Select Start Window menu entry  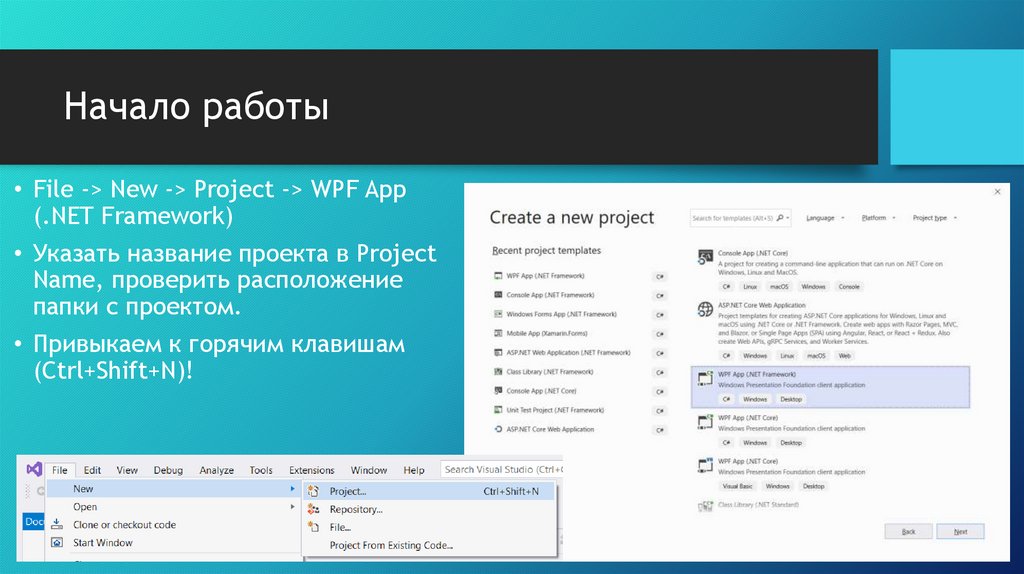(x=103, y=543)
